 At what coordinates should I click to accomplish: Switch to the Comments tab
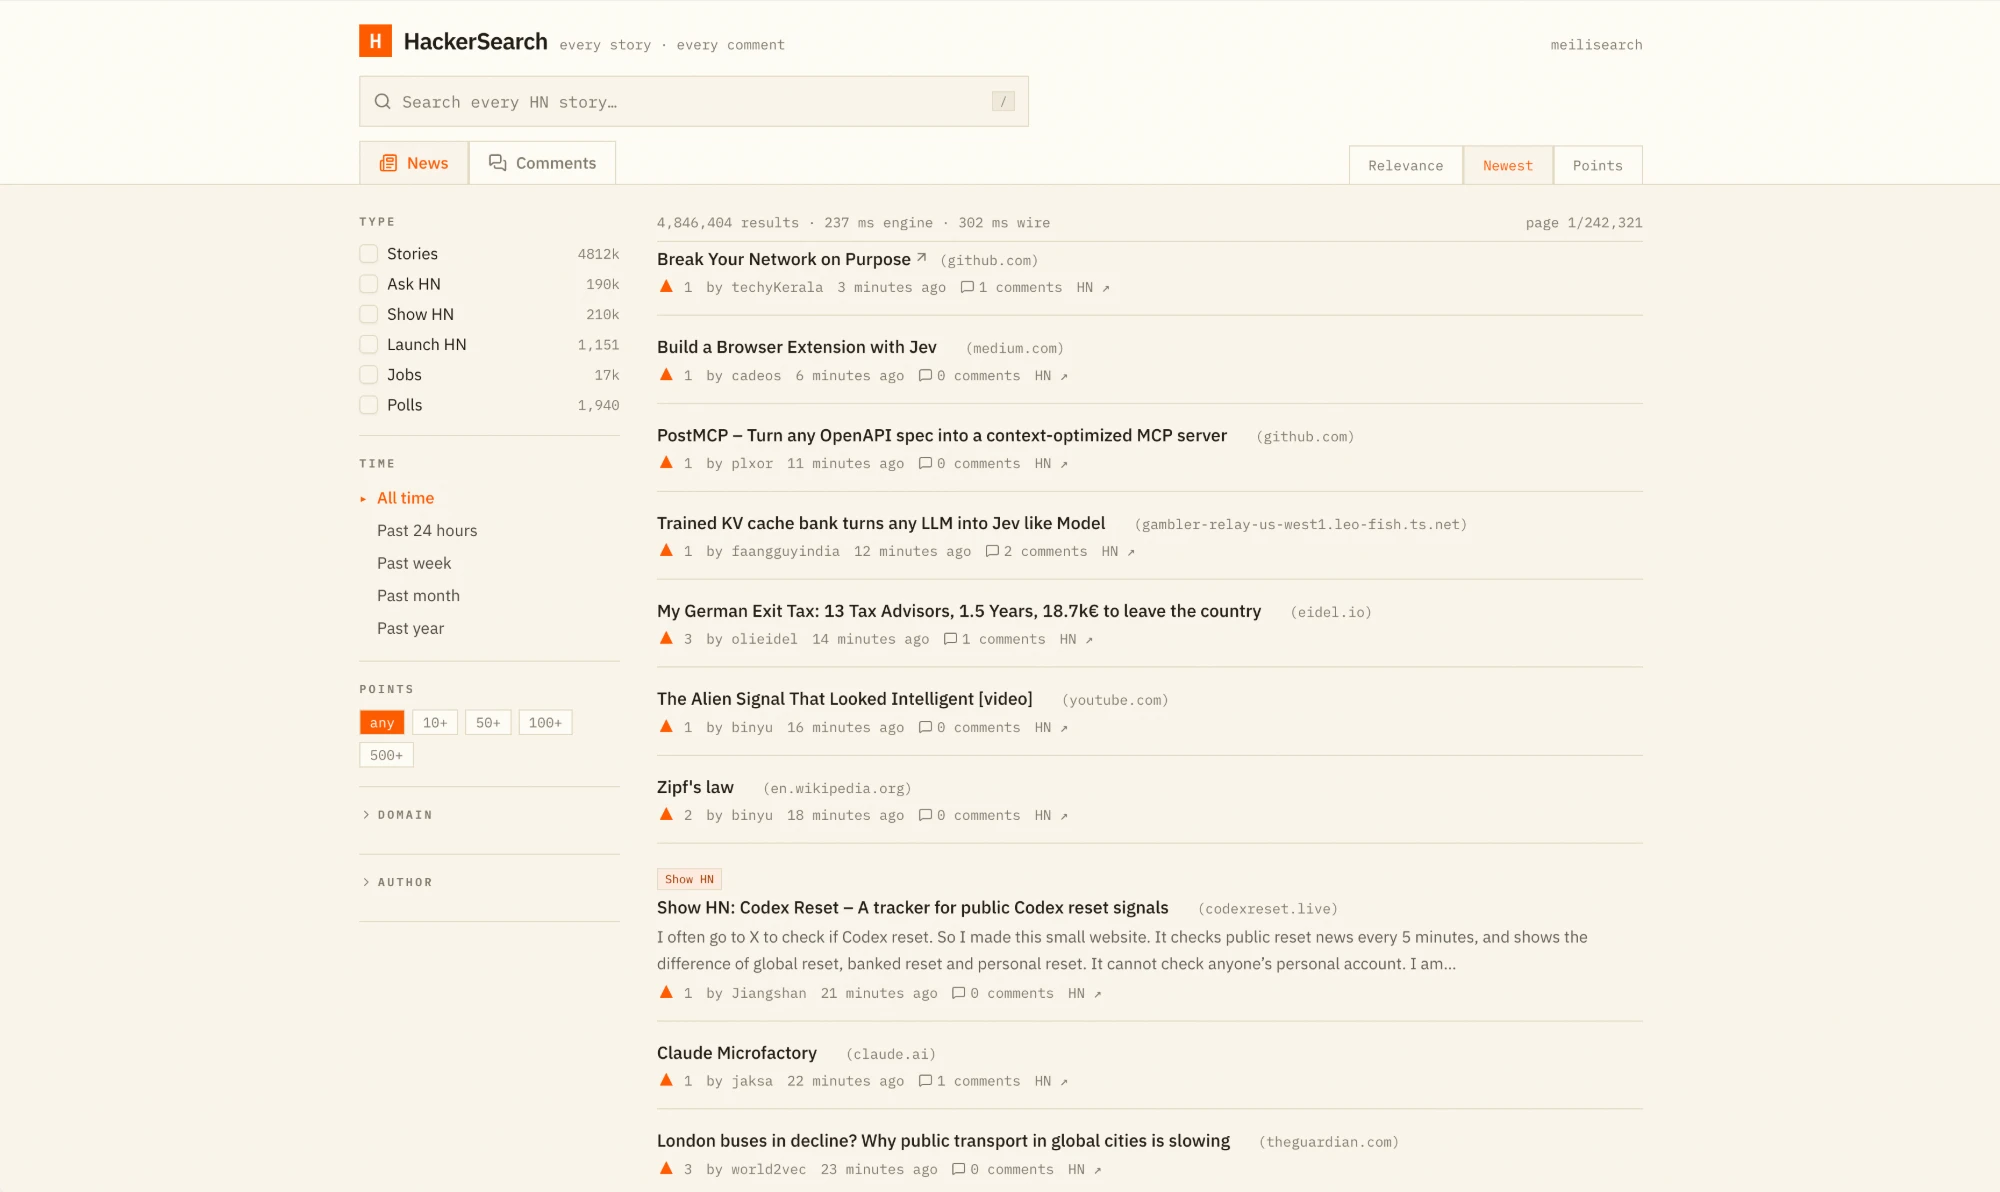coord(542,163)
